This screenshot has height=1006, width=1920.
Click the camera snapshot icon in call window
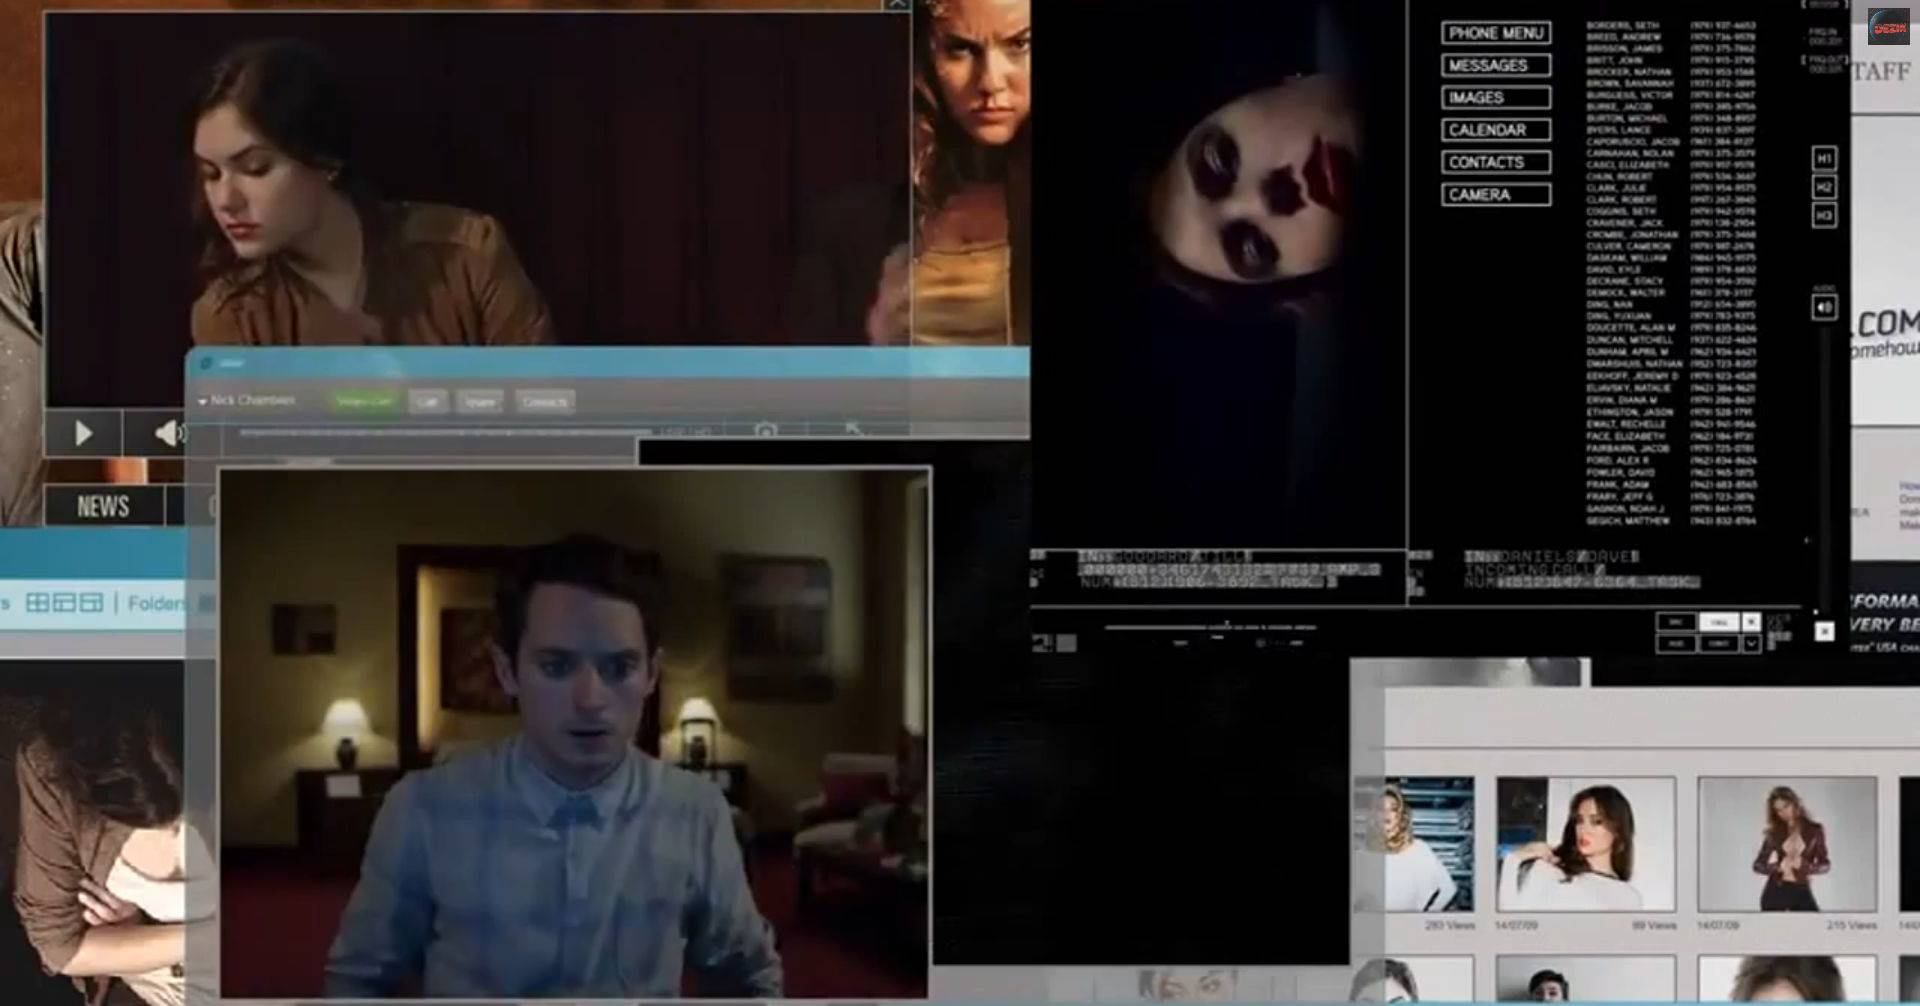pos(766,430)
